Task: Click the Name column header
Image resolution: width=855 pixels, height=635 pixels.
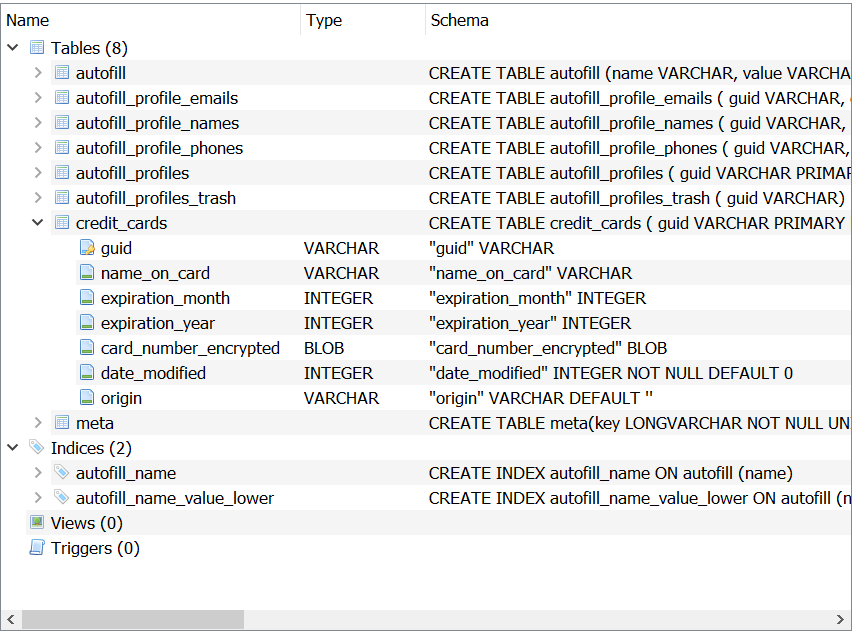Action: pos(28,20)
